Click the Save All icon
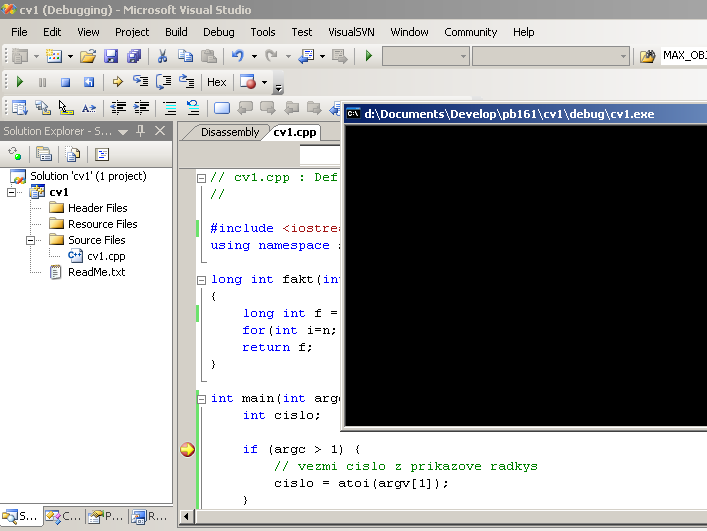This screenshot has height=531, width=707. 134,56
